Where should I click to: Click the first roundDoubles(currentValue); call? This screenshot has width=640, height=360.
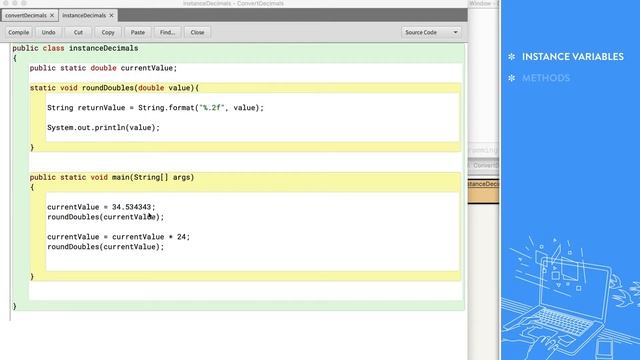105,217
